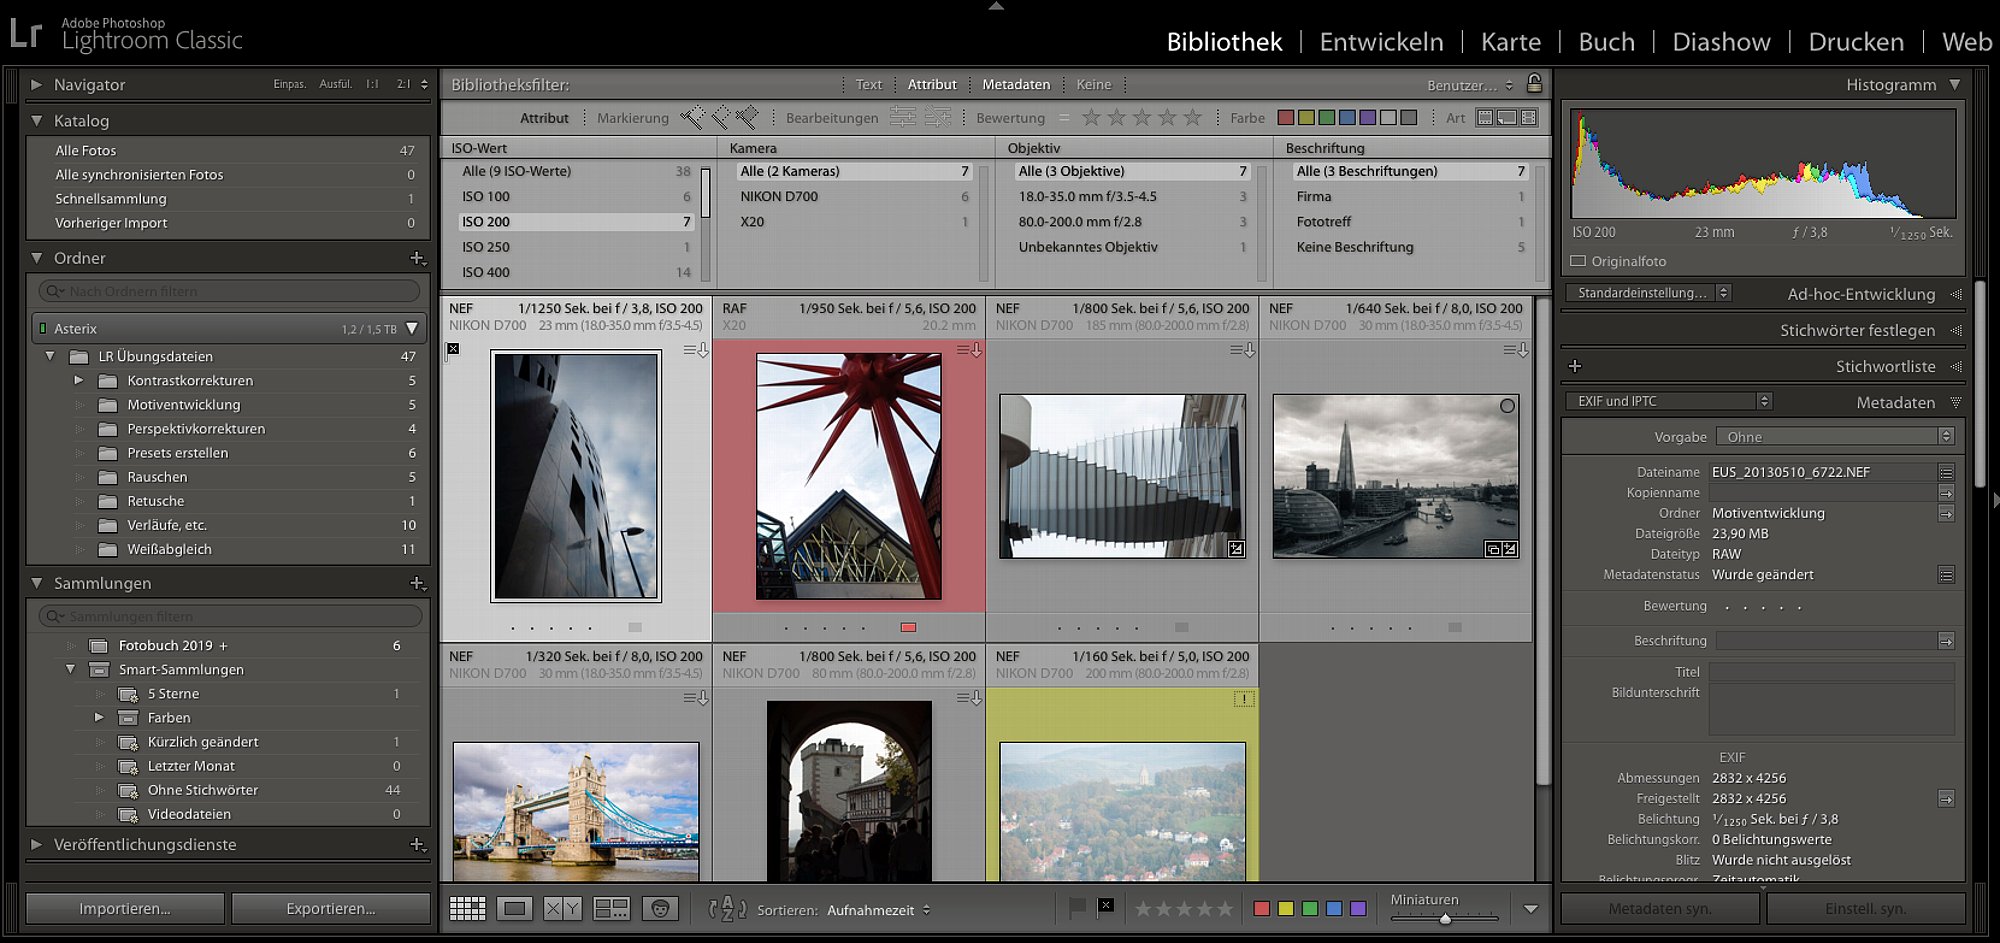Collapse the Smart-Sammlungen set

click(x=70, y=669)
